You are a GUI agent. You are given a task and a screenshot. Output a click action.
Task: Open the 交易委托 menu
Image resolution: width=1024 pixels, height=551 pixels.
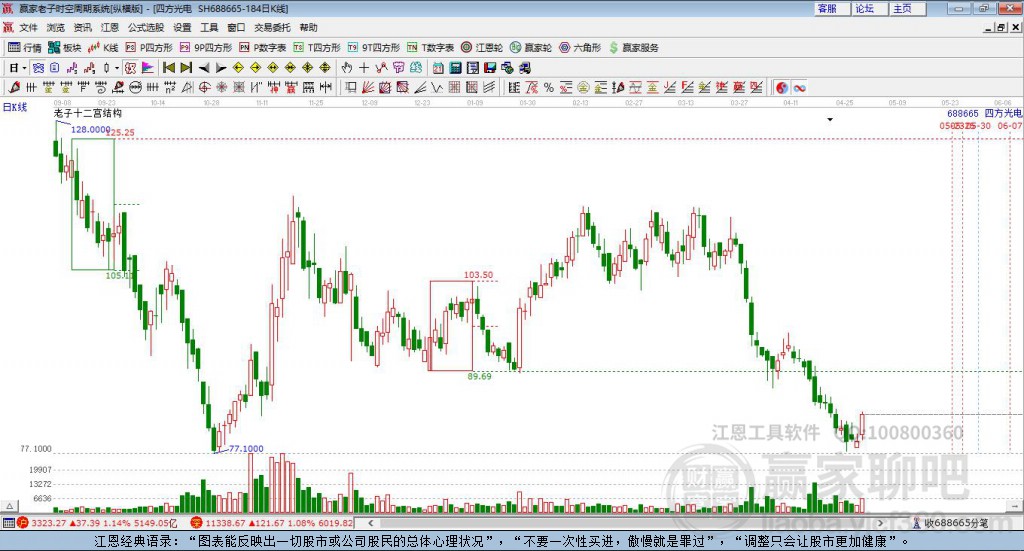point(272,27)
